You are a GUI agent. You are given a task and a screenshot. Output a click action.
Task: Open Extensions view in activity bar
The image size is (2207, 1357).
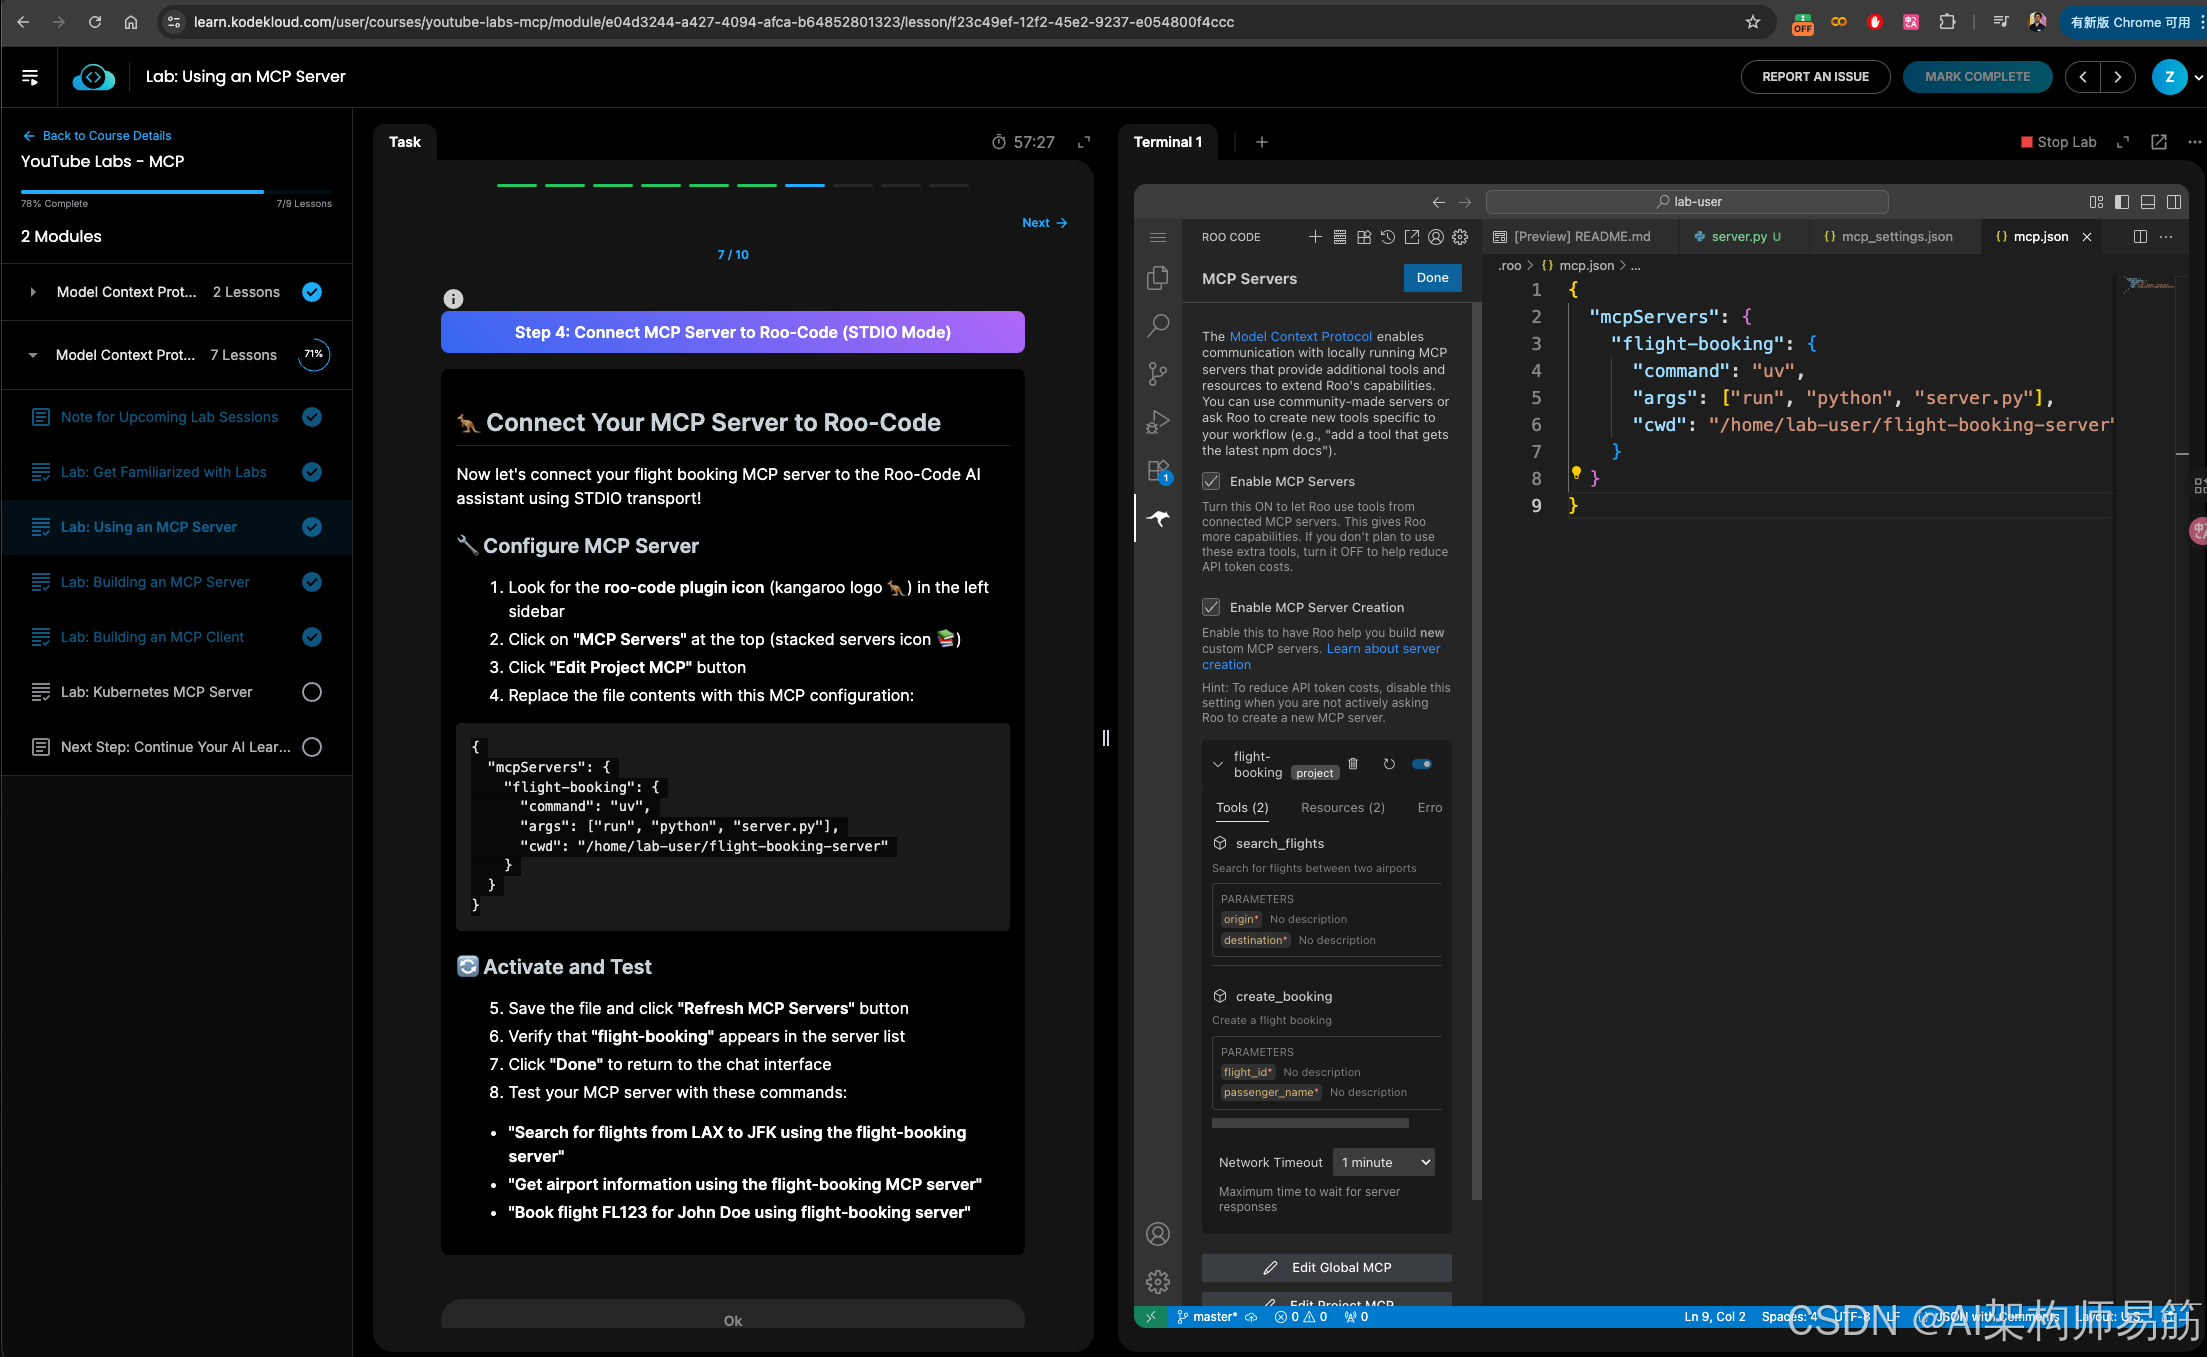(x=1158, y=470)
